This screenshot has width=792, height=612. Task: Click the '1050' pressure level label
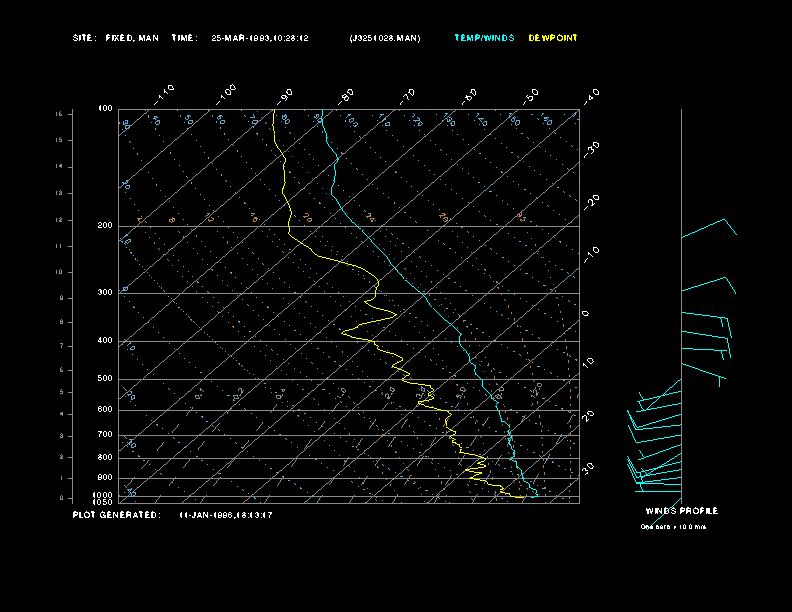click(x=103, y=502)
